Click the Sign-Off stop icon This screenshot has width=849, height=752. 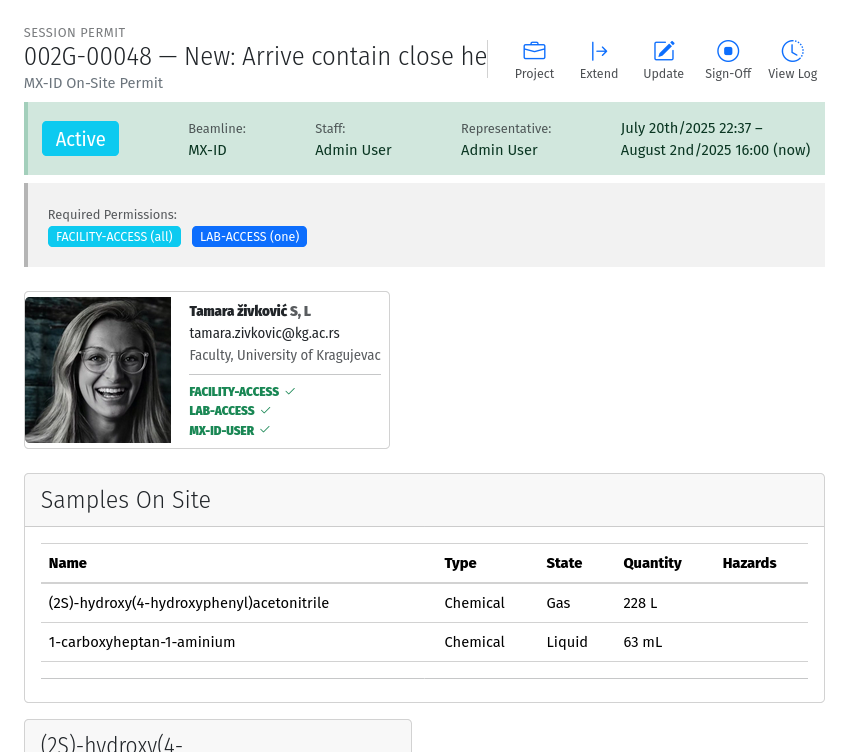point(728,51)
